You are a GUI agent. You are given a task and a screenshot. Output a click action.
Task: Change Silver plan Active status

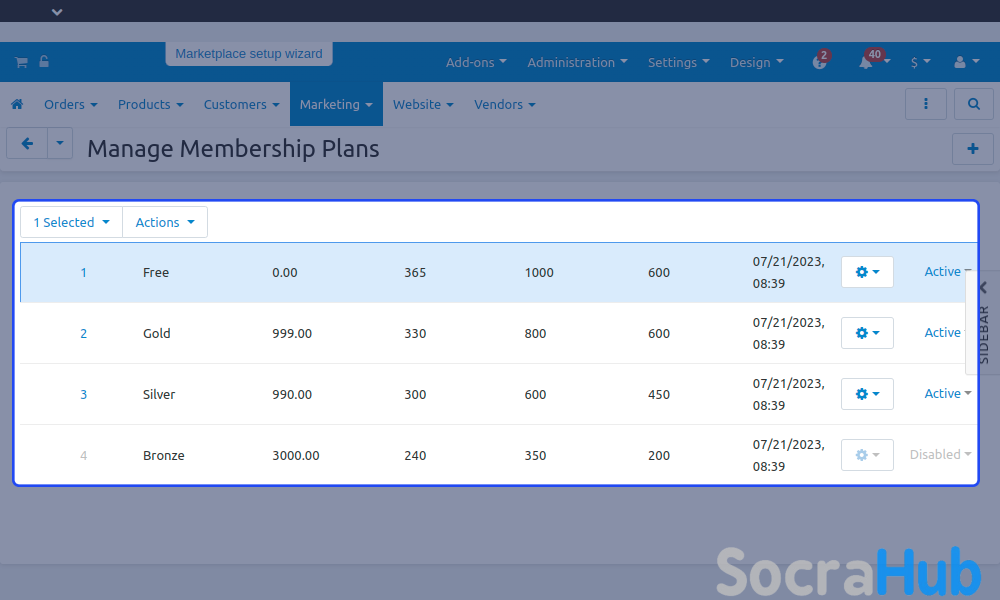point(947,394)
